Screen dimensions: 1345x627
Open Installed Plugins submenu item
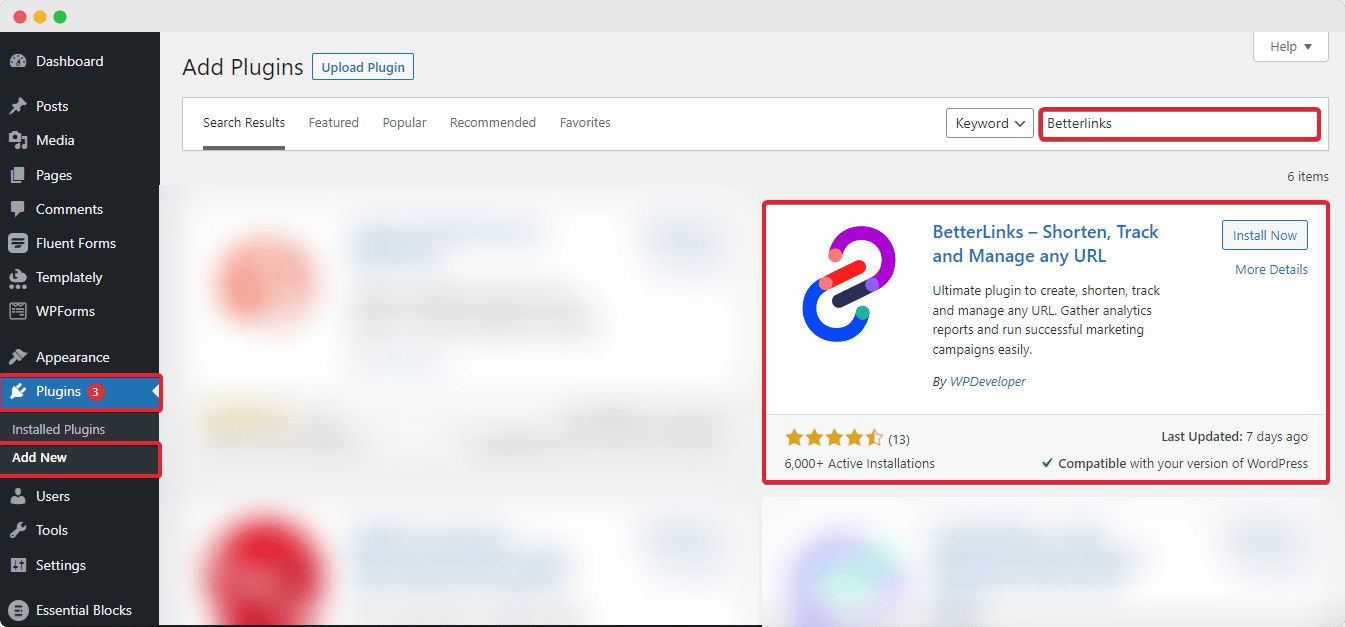(x=58, y=430)
